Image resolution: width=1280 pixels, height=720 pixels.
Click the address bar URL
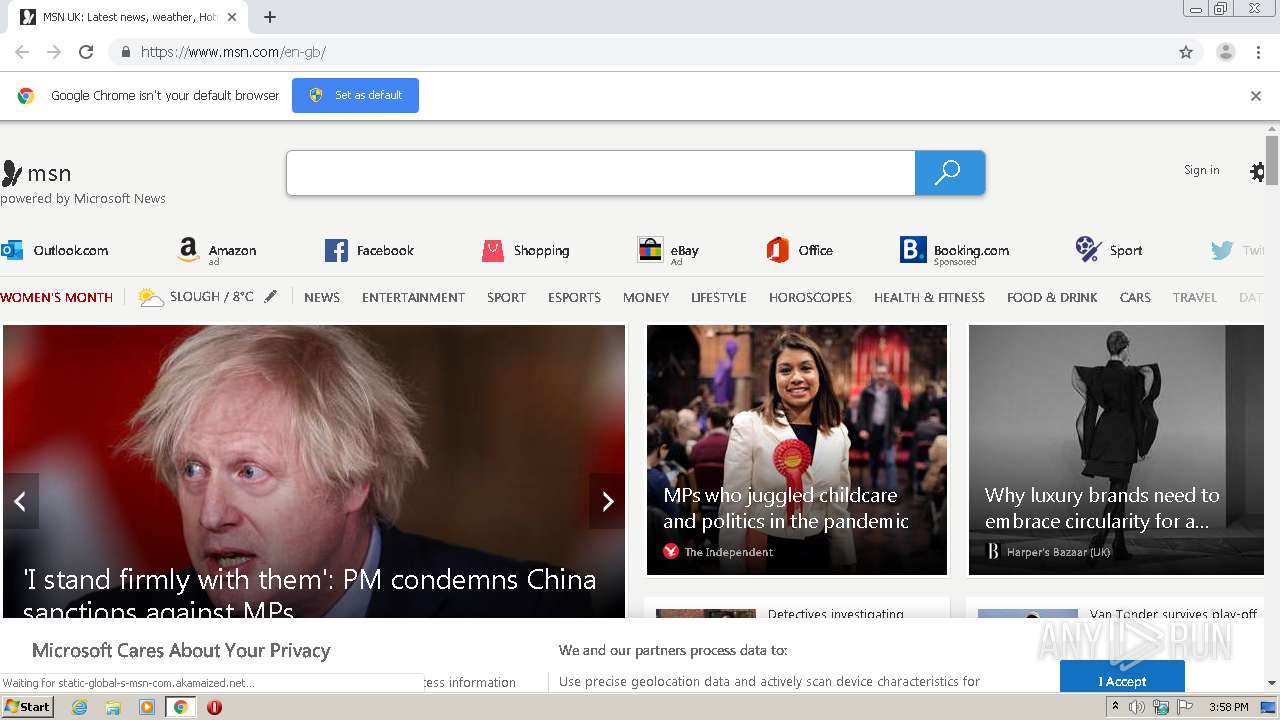tap(233, 52)
